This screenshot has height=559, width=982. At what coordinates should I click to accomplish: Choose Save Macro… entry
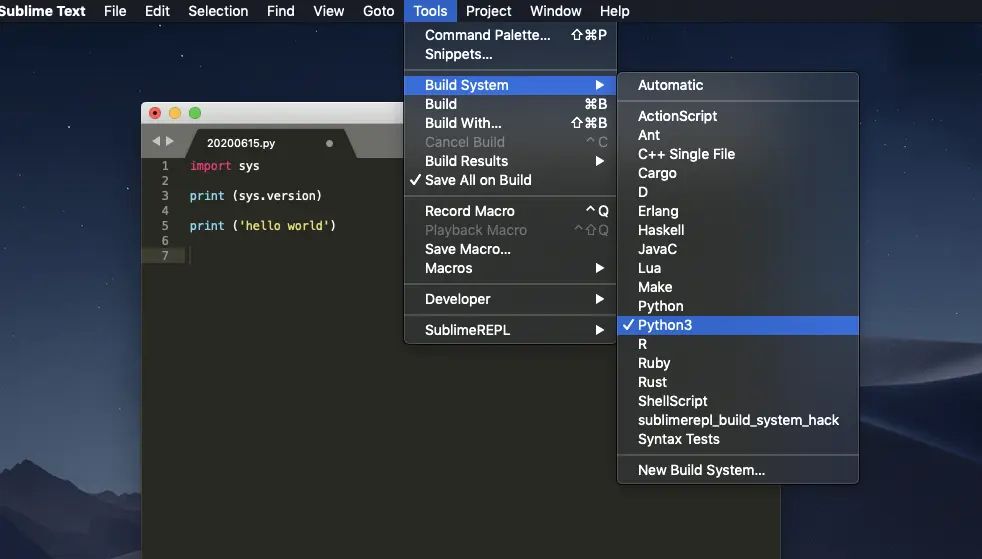pos(510,249)
